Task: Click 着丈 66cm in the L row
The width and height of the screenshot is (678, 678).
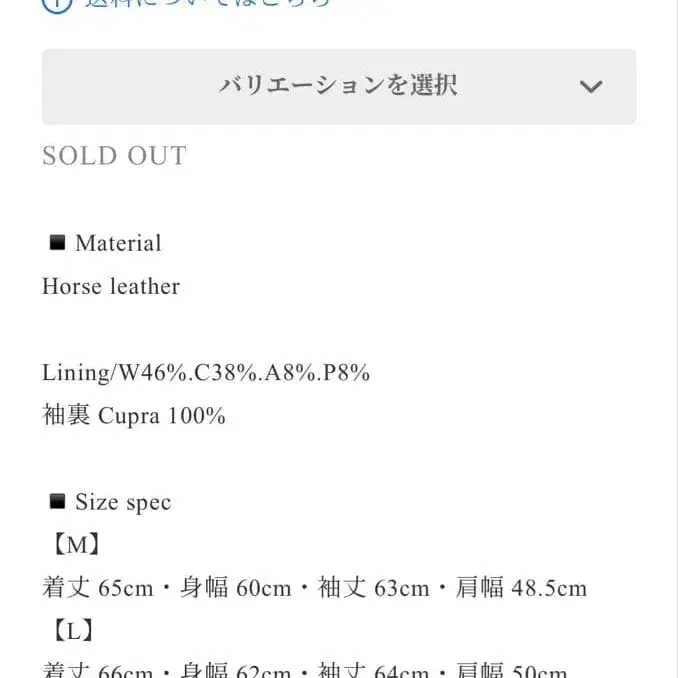Action: click(97, 670)
